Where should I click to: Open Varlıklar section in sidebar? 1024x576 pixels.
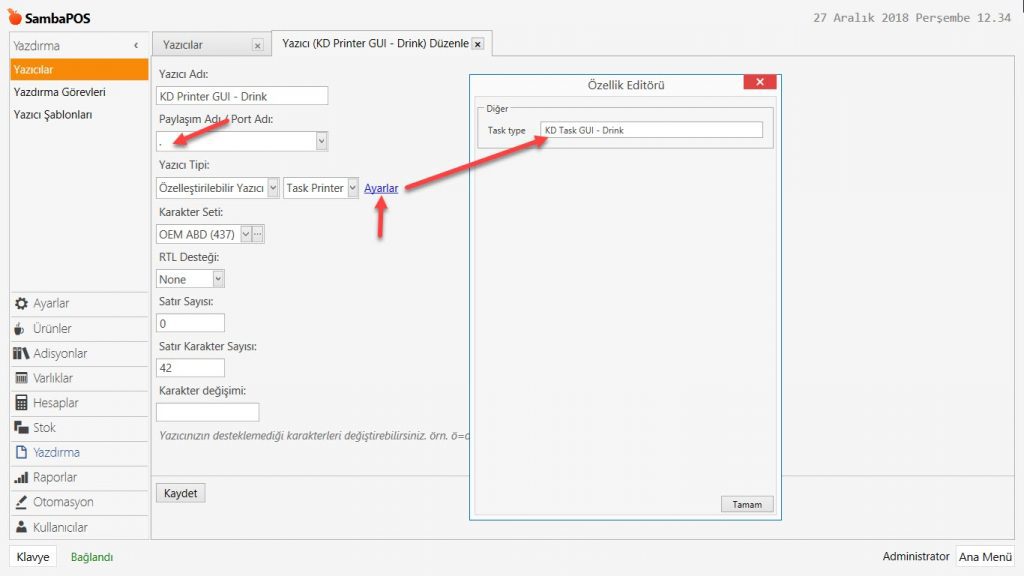(x=53, y=378)
